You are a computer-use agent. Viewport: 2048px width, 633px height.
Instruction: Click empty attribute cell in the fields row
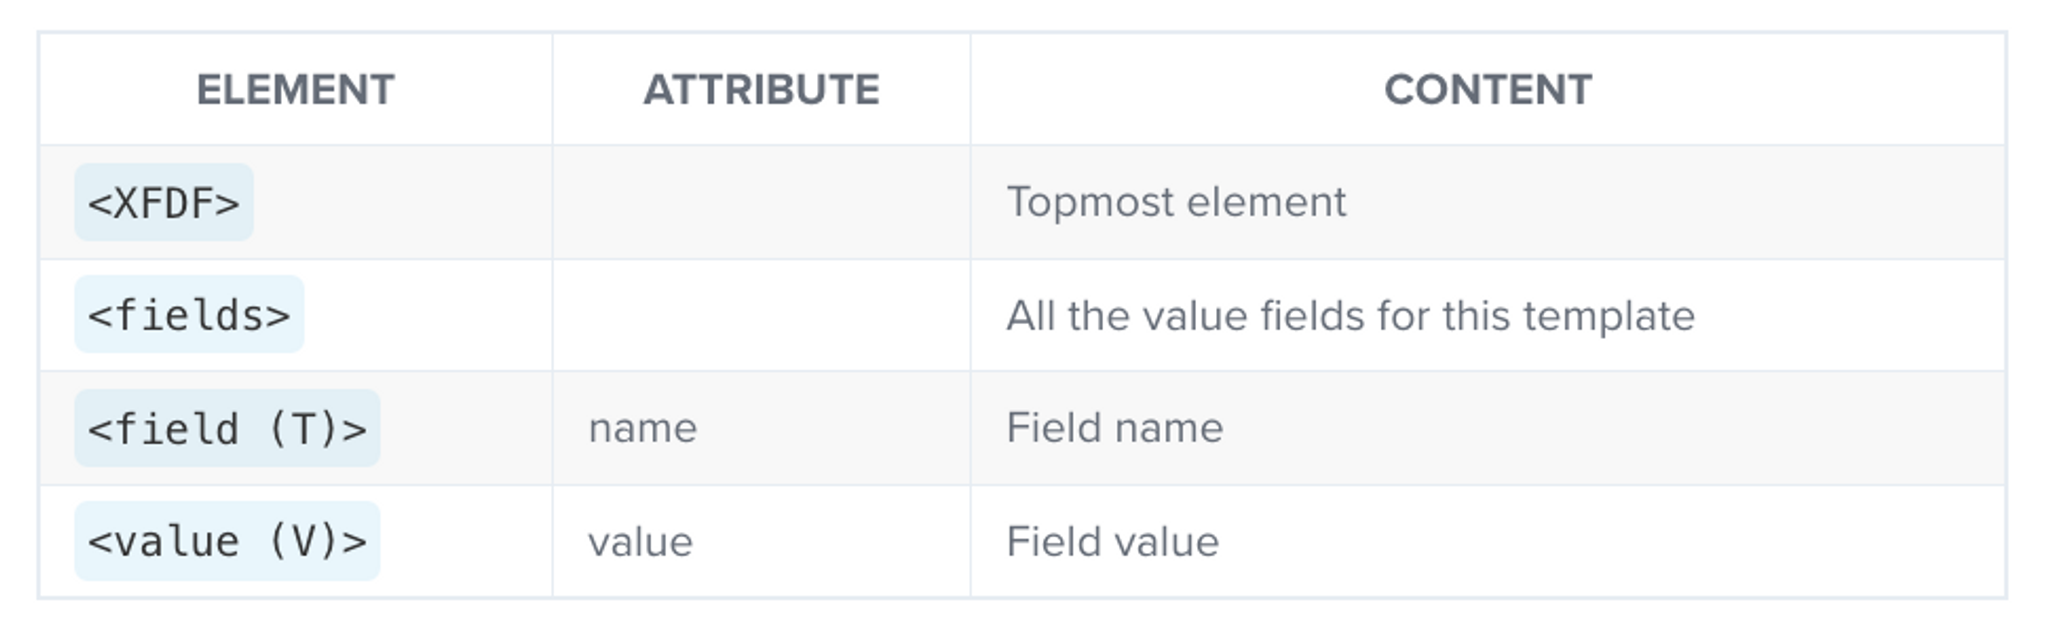[x=761, y=315]
